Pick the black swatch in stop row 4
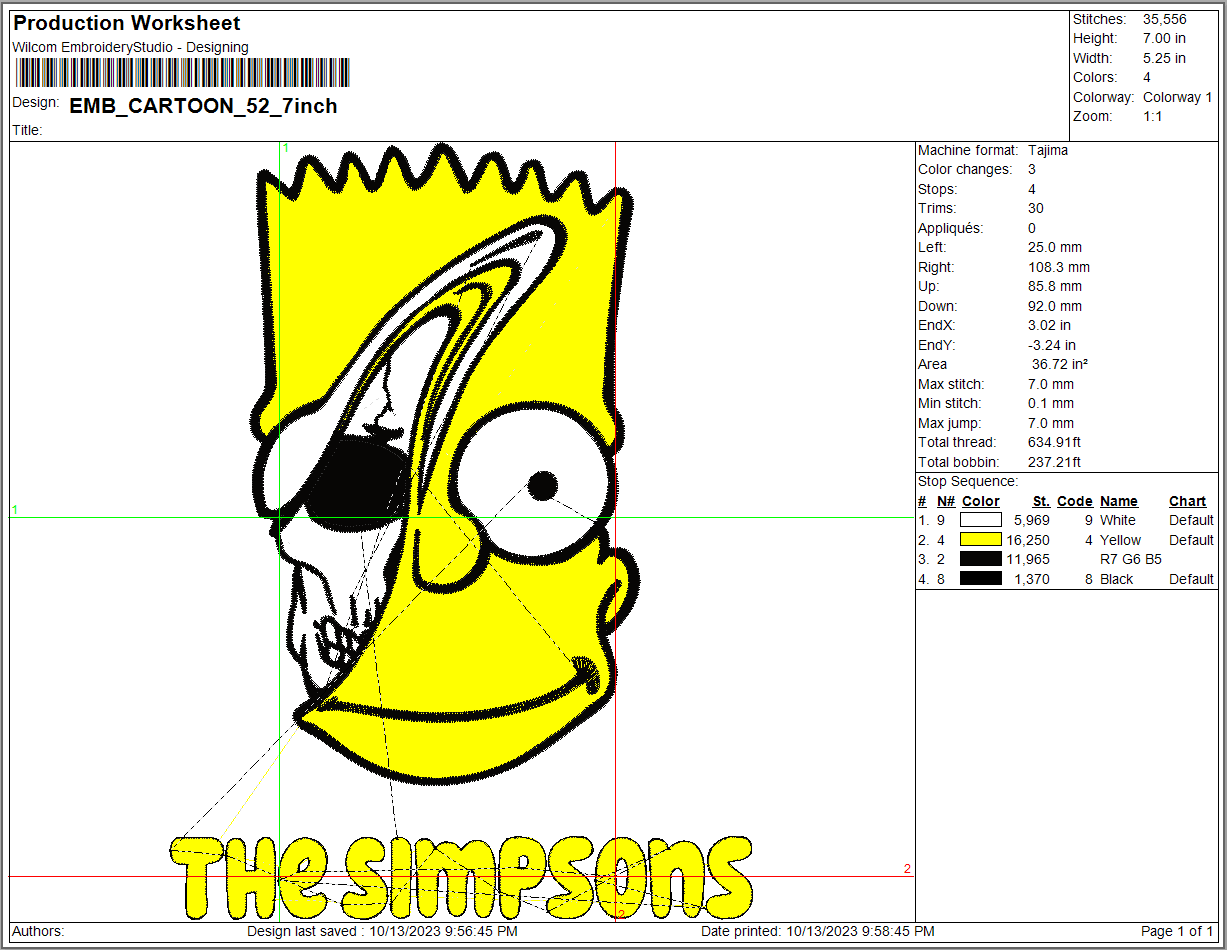 pos(980,579)
